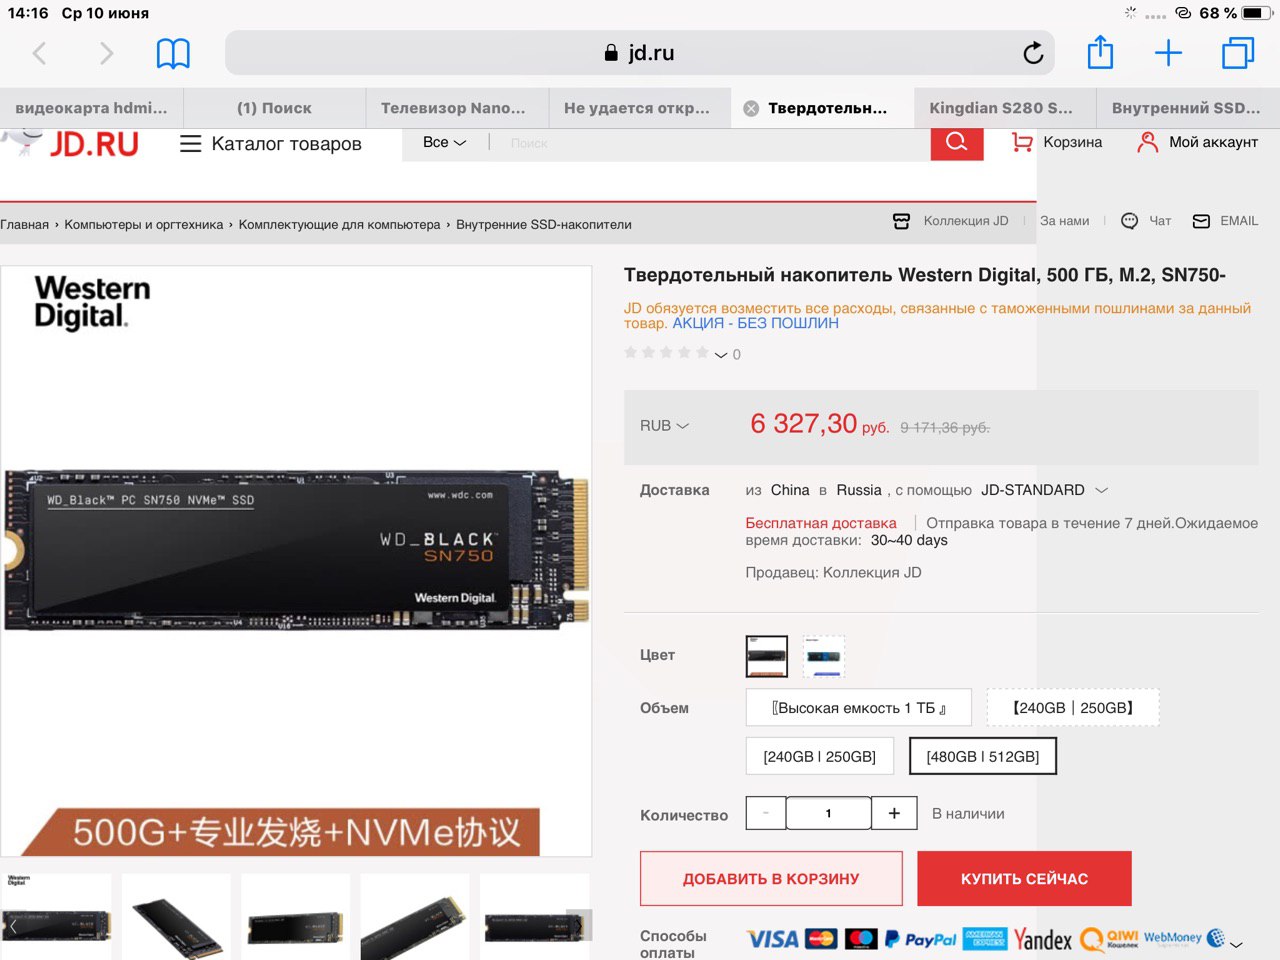Add a new Safari tab
Viewport: 1280px width, 960px height.
coord(1168,53)
